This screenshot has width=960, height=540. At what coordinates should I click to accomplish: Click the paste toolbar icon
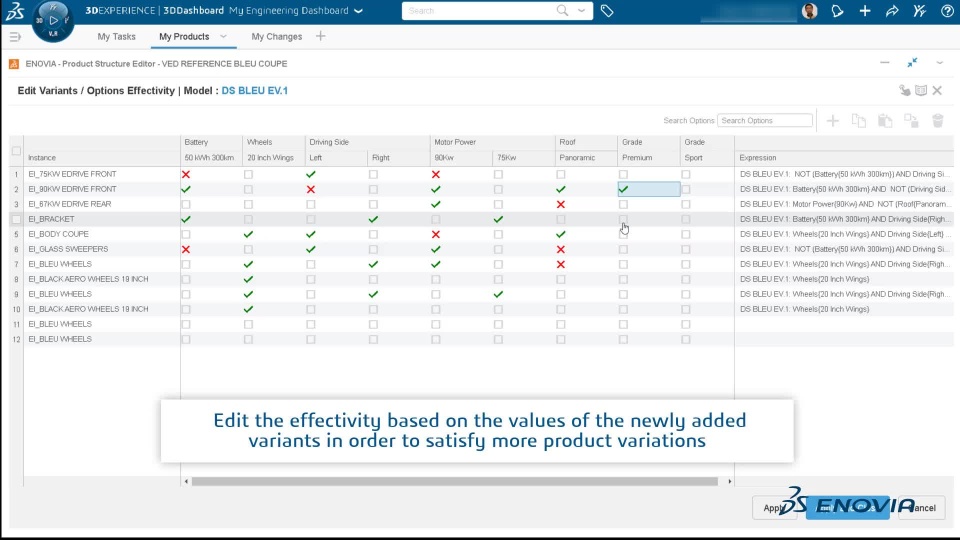[x=885, y=121]
